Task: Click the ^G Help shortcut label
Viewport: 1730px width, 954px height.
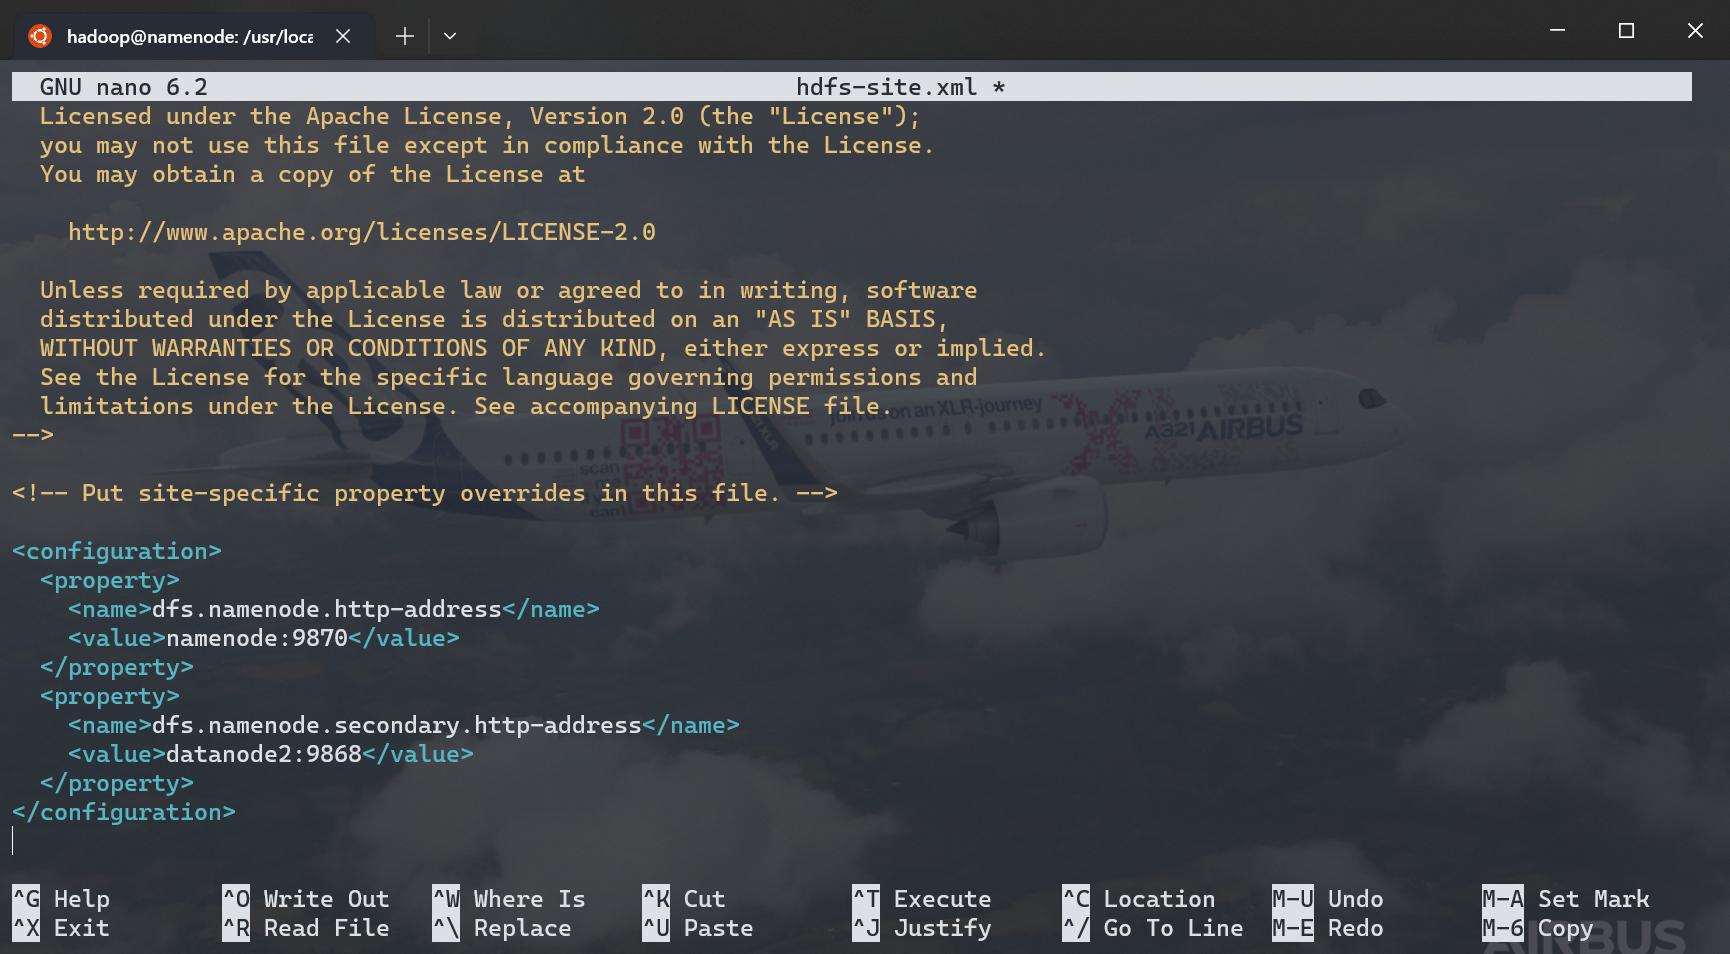Action: [61, 899]
